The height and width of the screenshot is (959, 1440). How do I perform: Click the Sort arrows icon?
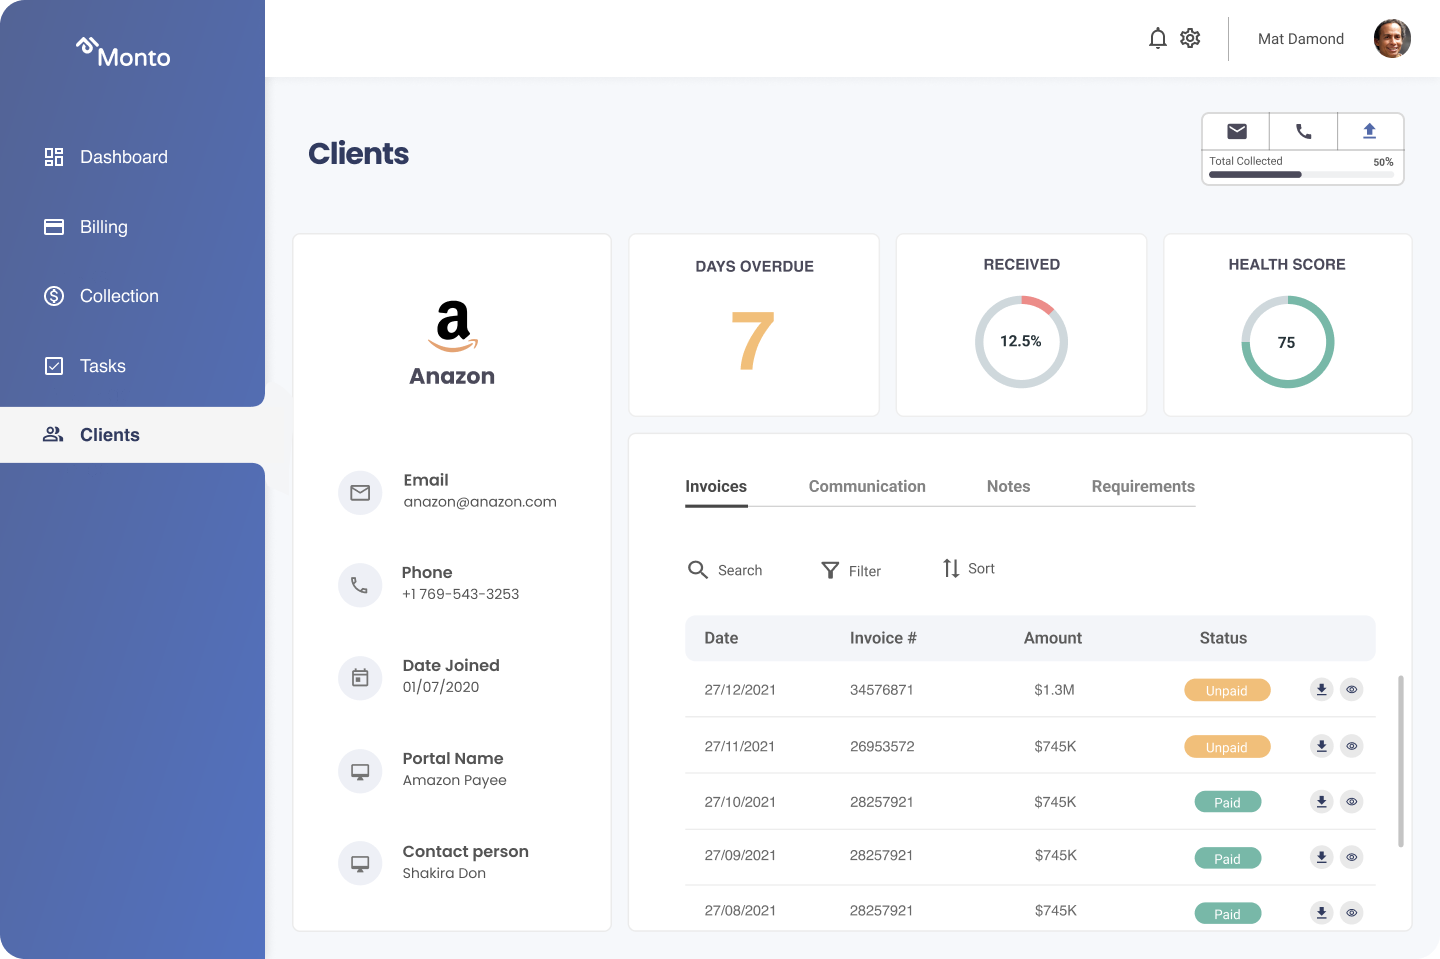coord(951,568)
